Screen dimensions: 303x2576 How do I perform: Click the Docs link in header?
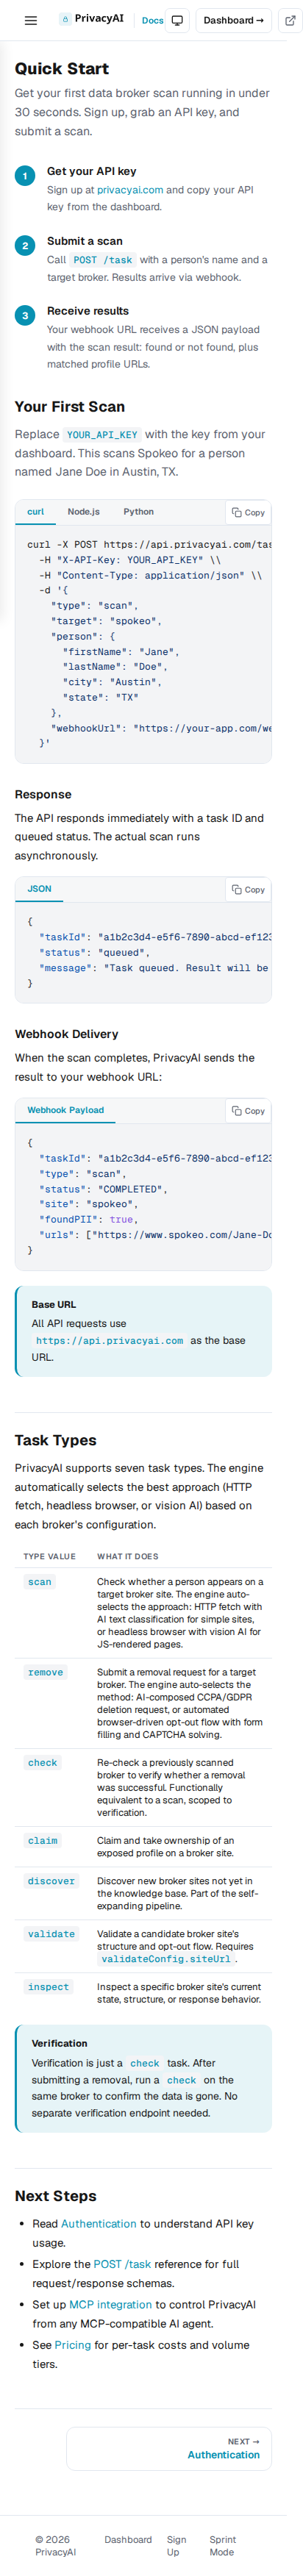click(152, 20)
